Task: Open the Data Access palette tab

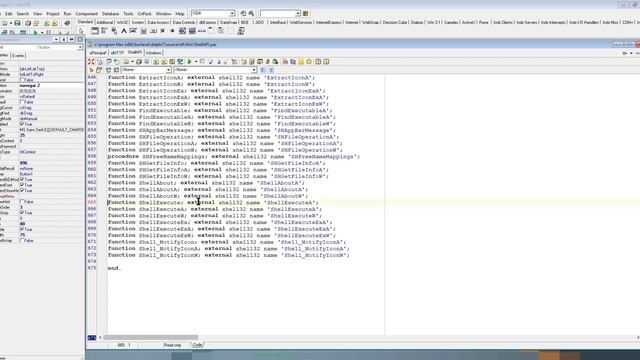Action: [158, 22]
